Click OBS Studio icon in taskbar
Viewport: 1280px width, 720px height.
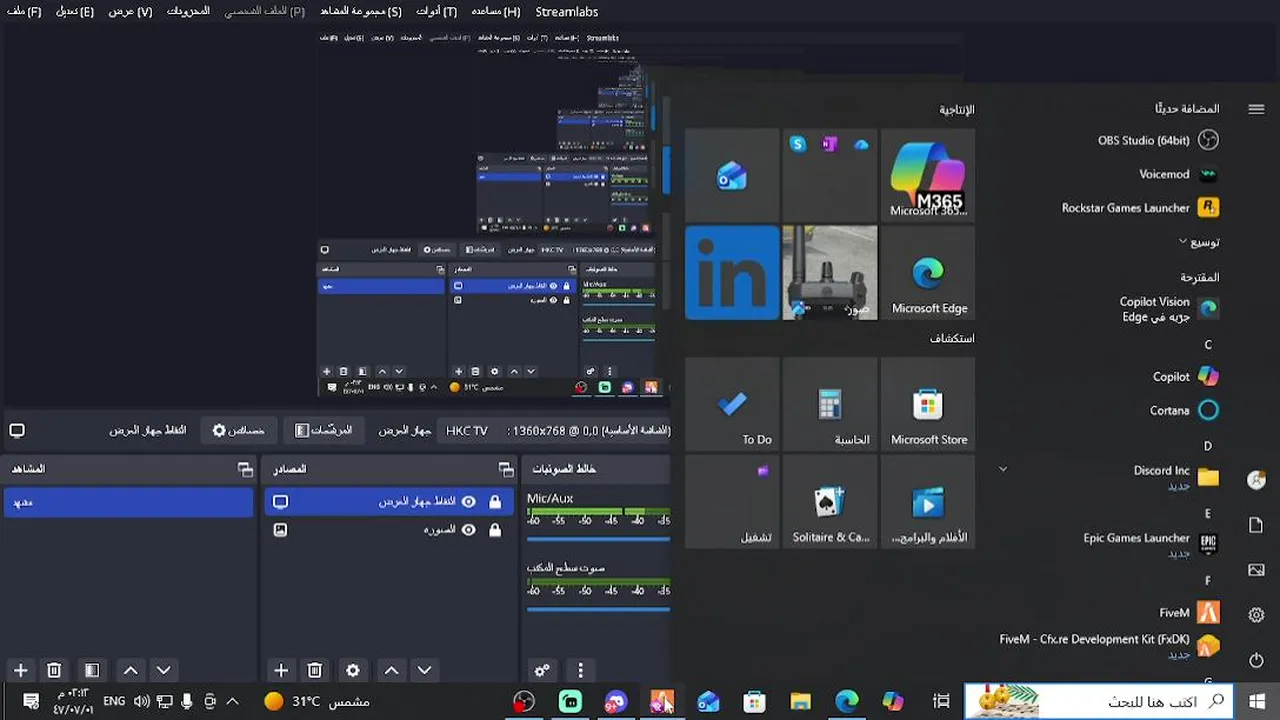tap(524, 702)
